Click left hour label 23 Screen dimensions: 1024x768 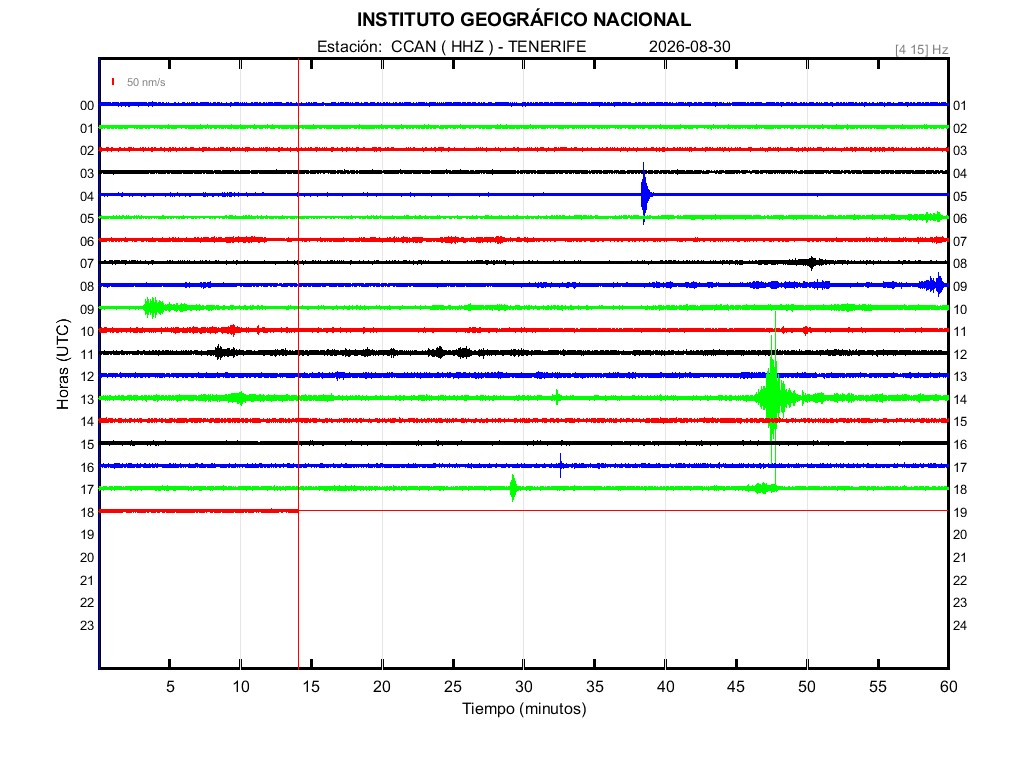87,626
